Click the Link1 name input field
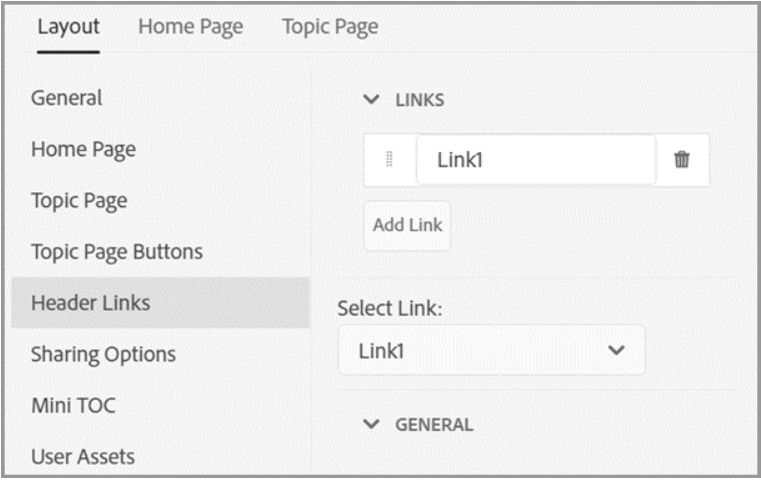The width and height of the screenshot is (761, 480). [x=536, y=160]
